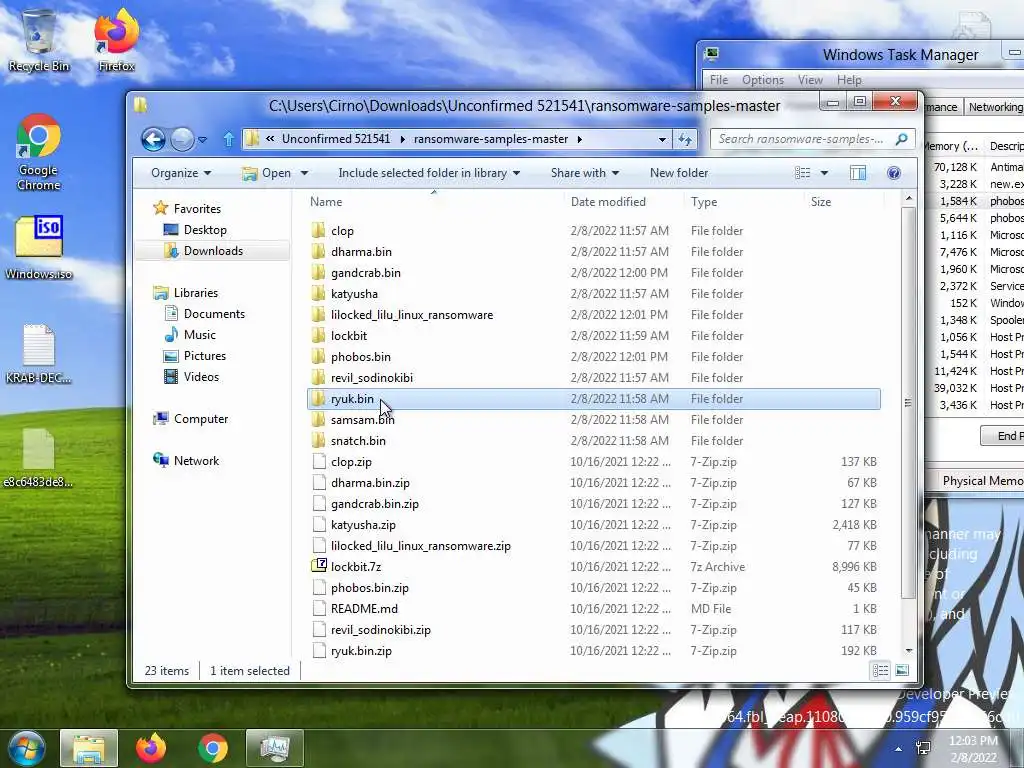Sort files by Date modified column
The width and height of the screenshot is (1024, 768).
pyautogui.click(x=626, y=202)
